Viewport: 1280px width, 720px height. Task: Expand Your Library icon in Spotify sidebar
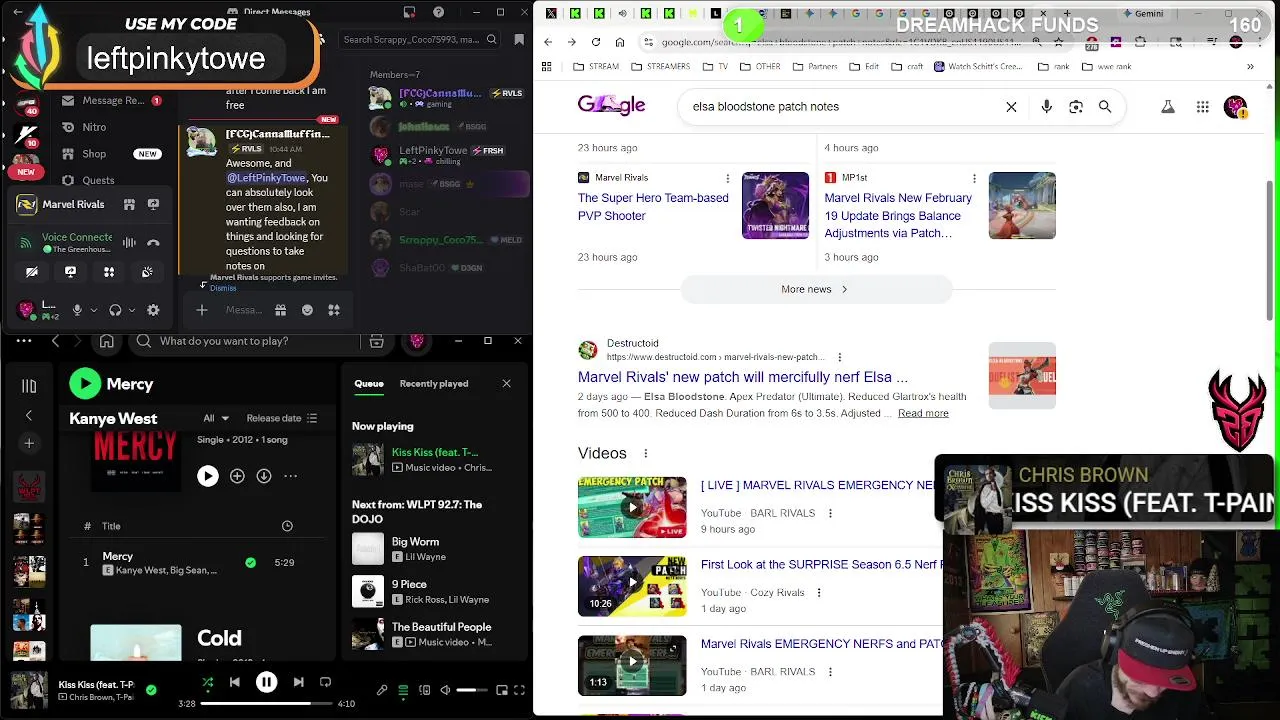pyautogui.click(x=29, y=385)
